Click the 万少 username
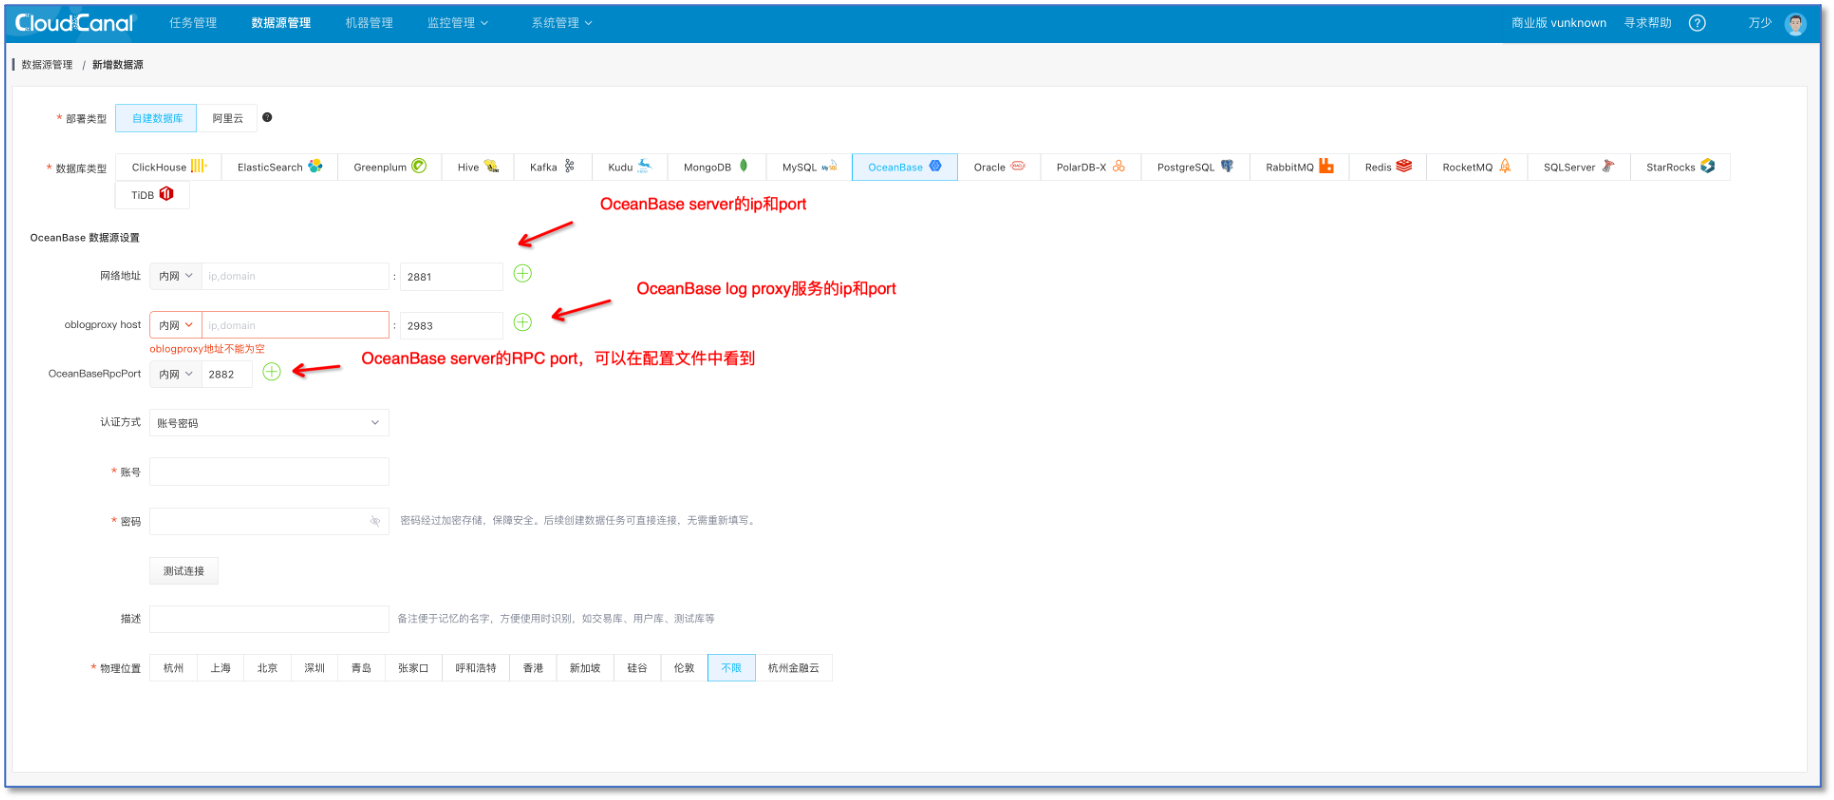 coord(1760,23)
